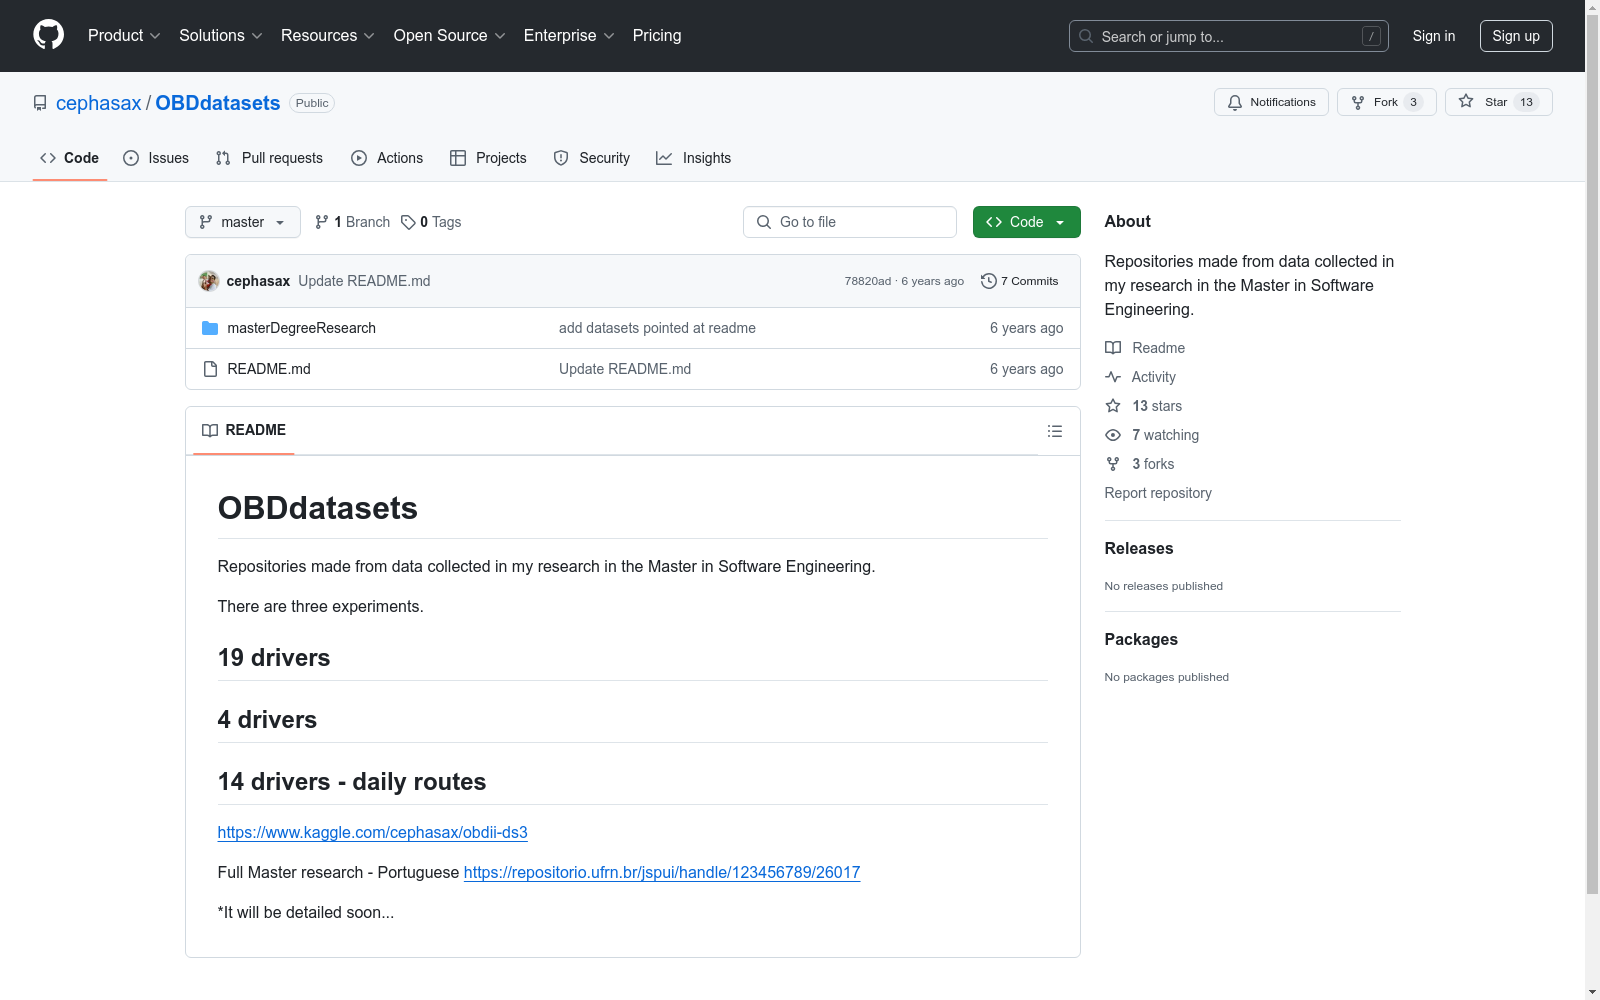Select the README tab in file viewer
The image size is (1600, 1000).
tap(244, 430)
